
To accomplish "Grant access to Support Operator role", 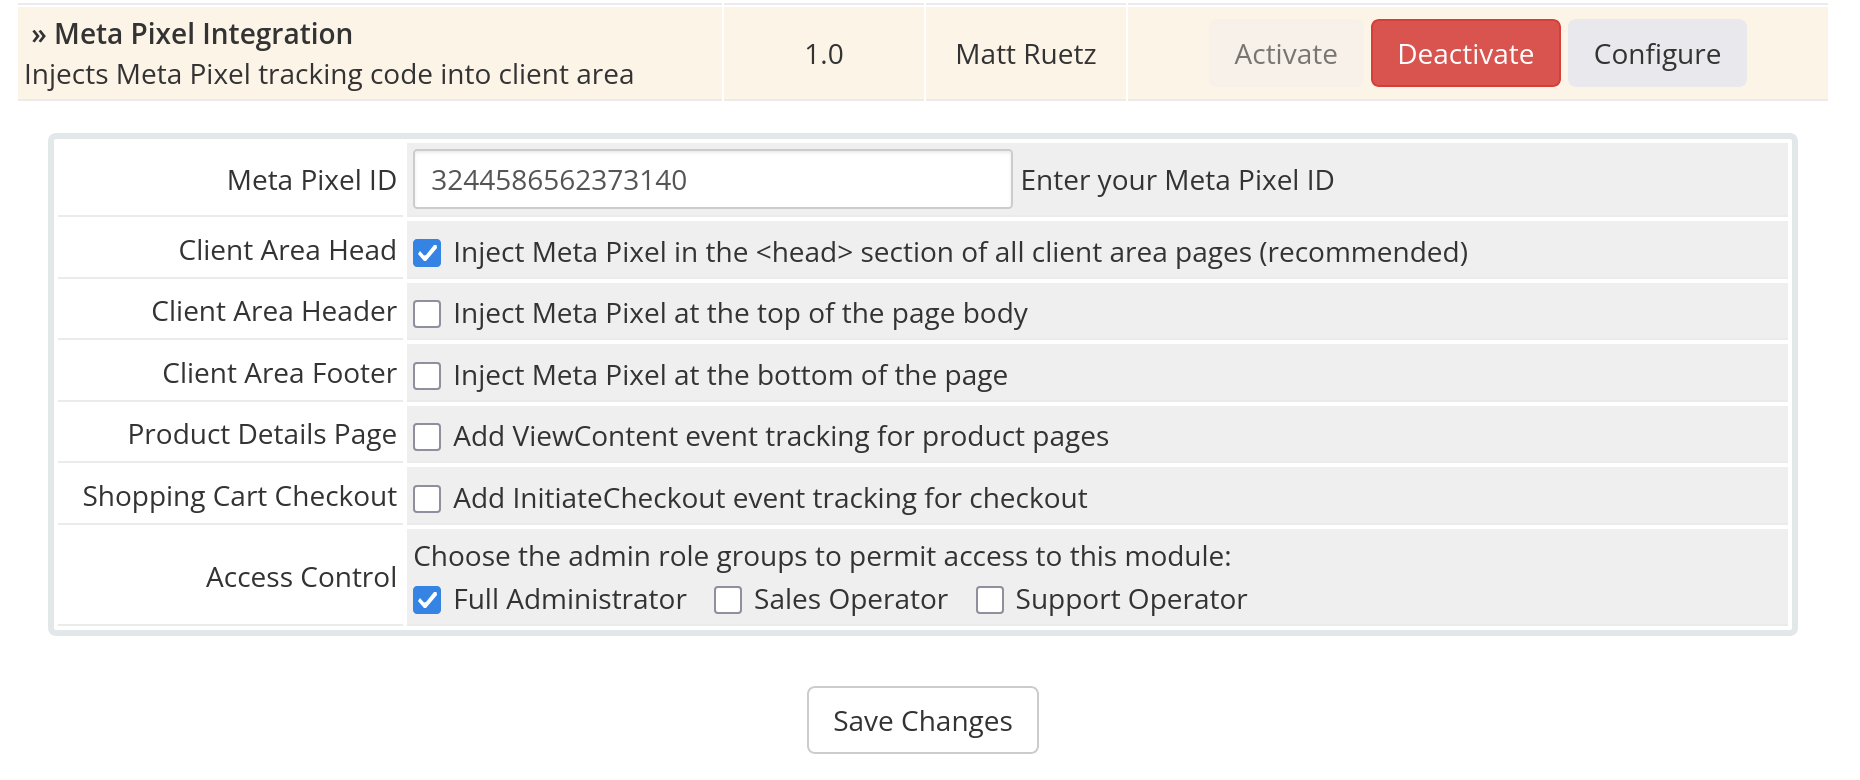I will pos(990,600).
